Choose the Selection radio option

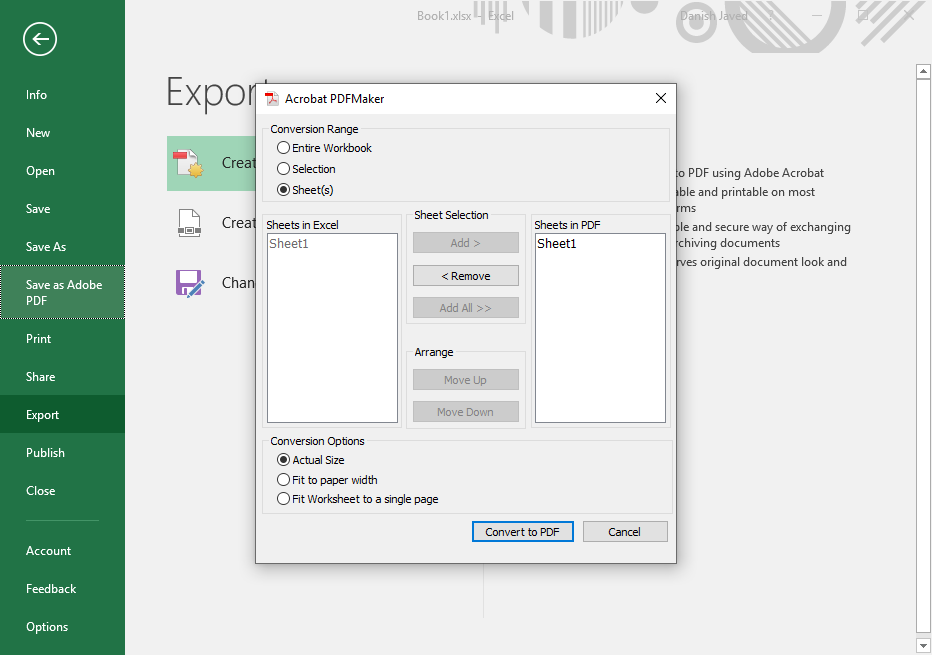coord(284,169)
